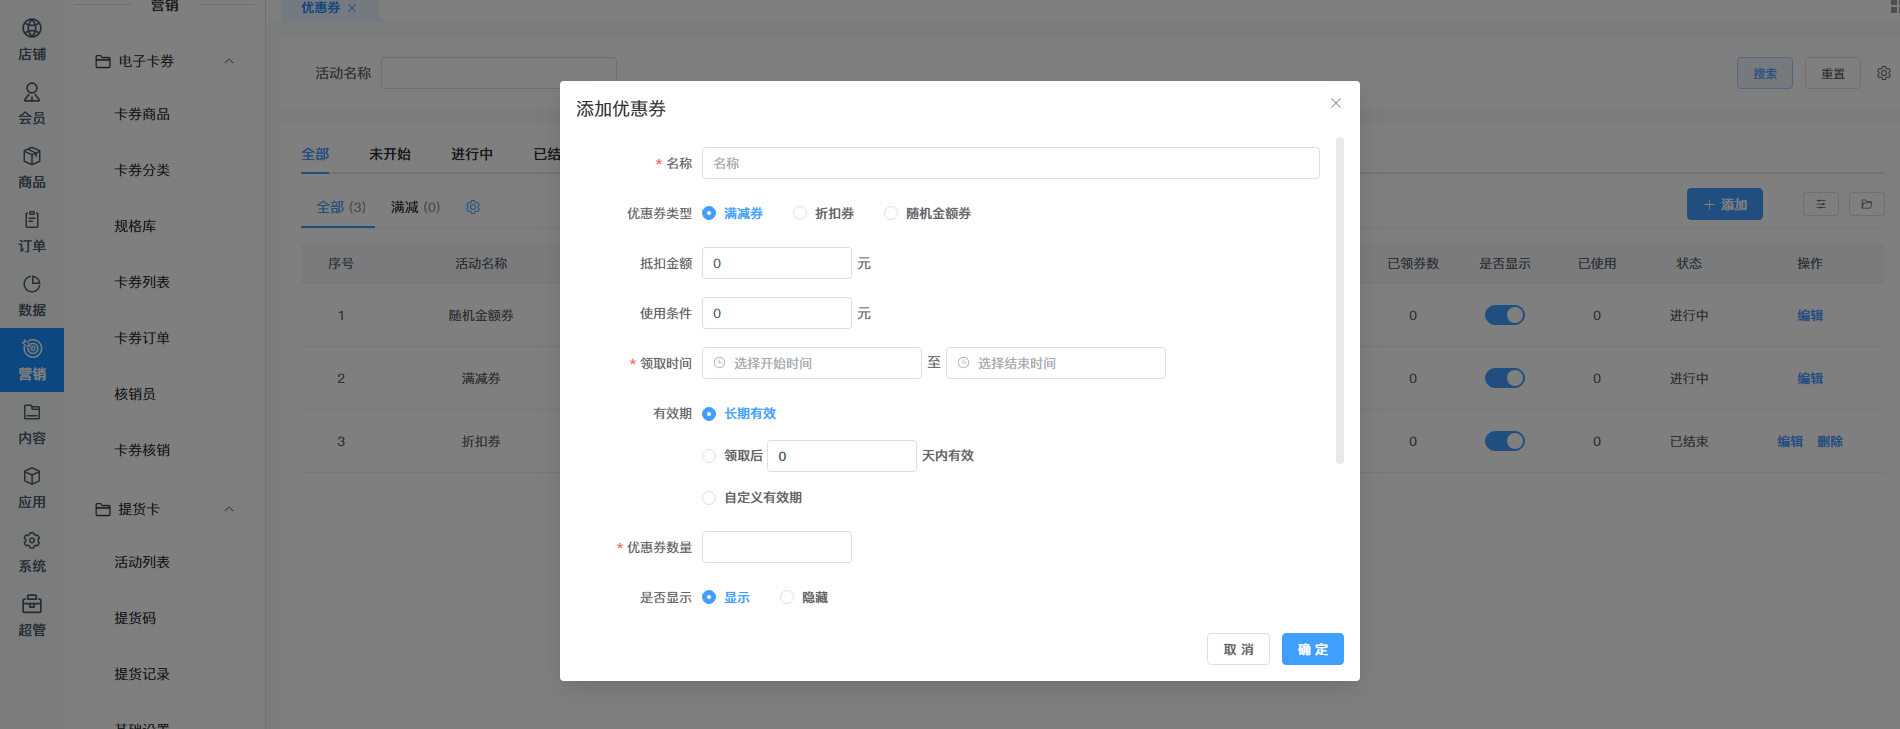The image size is (1900, 729).
Task: Focus the 名称 coupon name field
Action: [x=1011, y=163]
